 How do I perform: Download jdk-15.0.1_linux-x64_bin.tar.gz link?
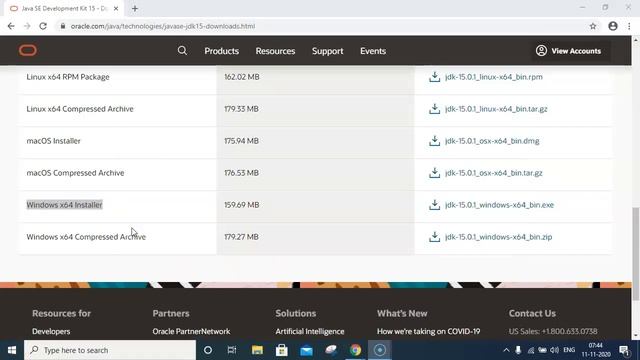click(496, 109)
